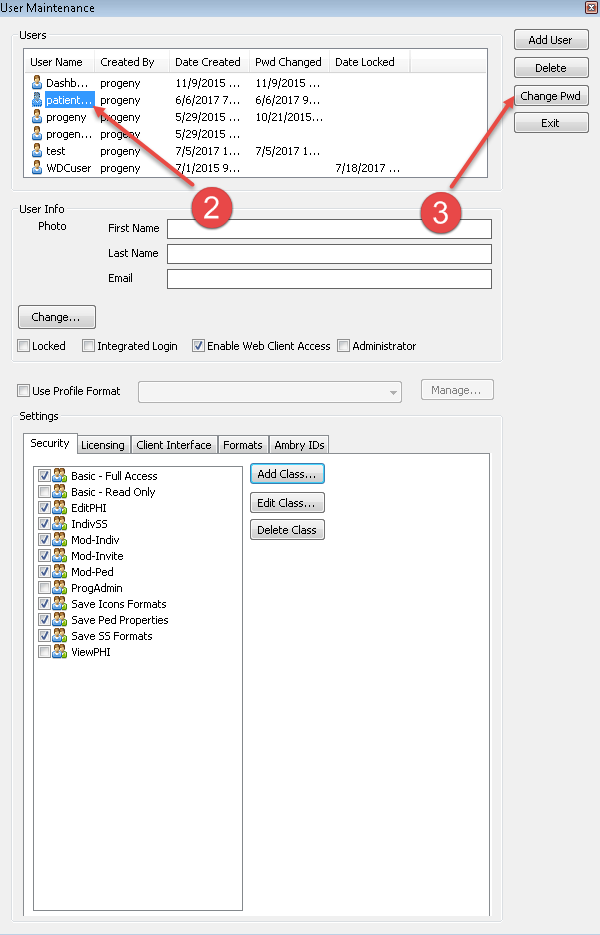Screen dimensions: 600x935
Task: Click the Save SS Formats group icon
Action: click(x=60, y=636)
